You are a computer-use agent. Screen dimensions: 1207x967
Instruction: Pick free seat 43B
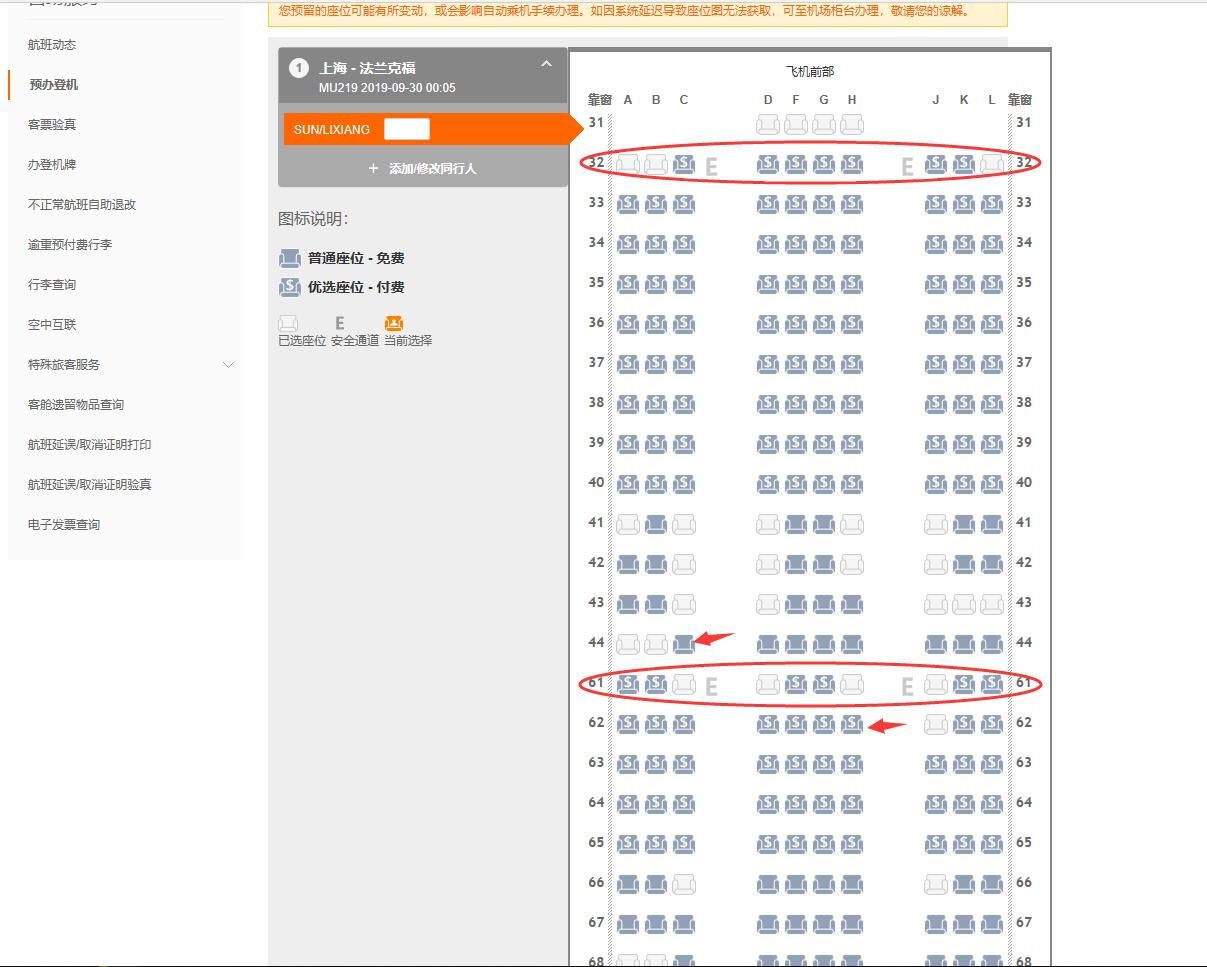pyautogui.click(x=656, y=604)
